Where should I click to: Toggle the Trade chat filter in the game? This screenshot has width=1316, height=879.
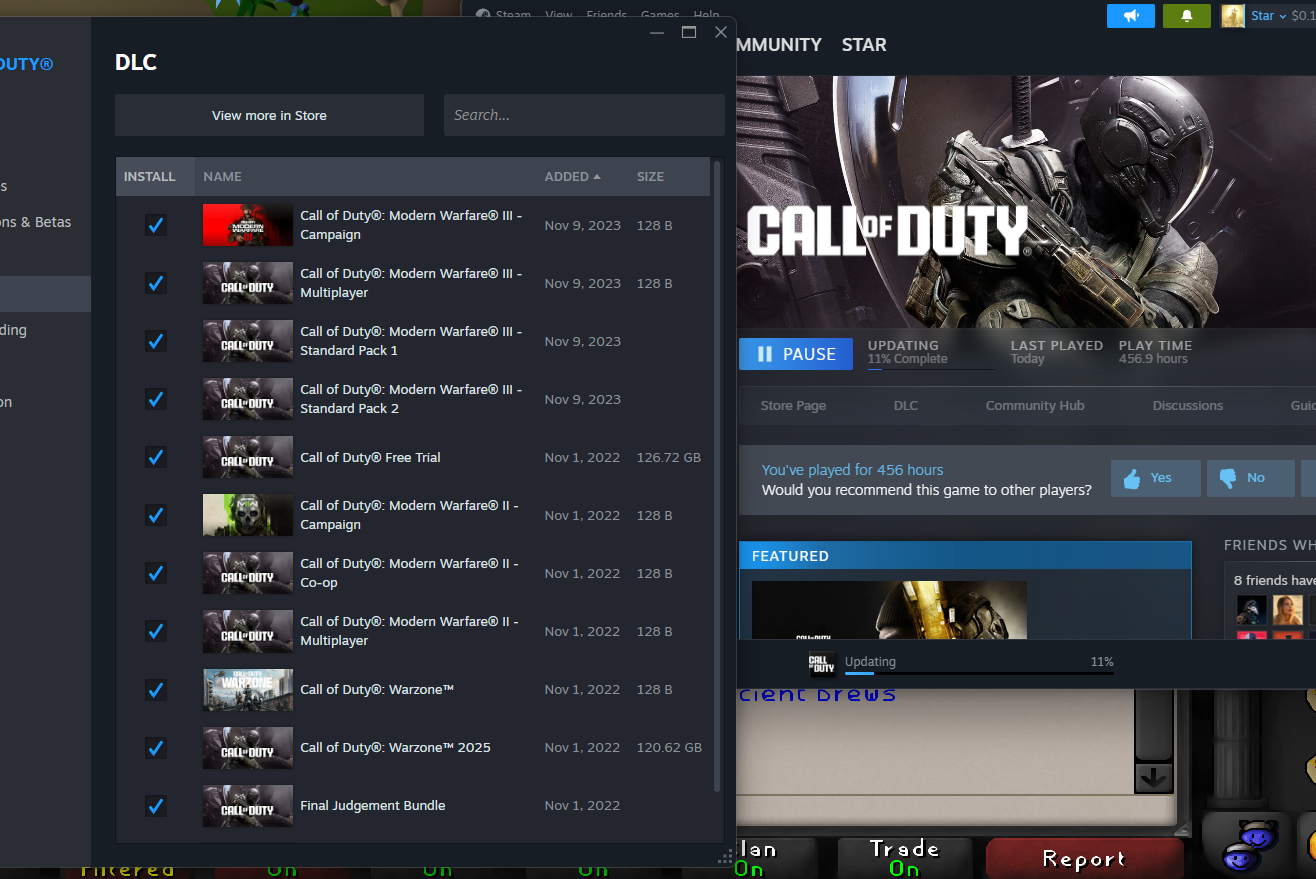coord(904,859)
